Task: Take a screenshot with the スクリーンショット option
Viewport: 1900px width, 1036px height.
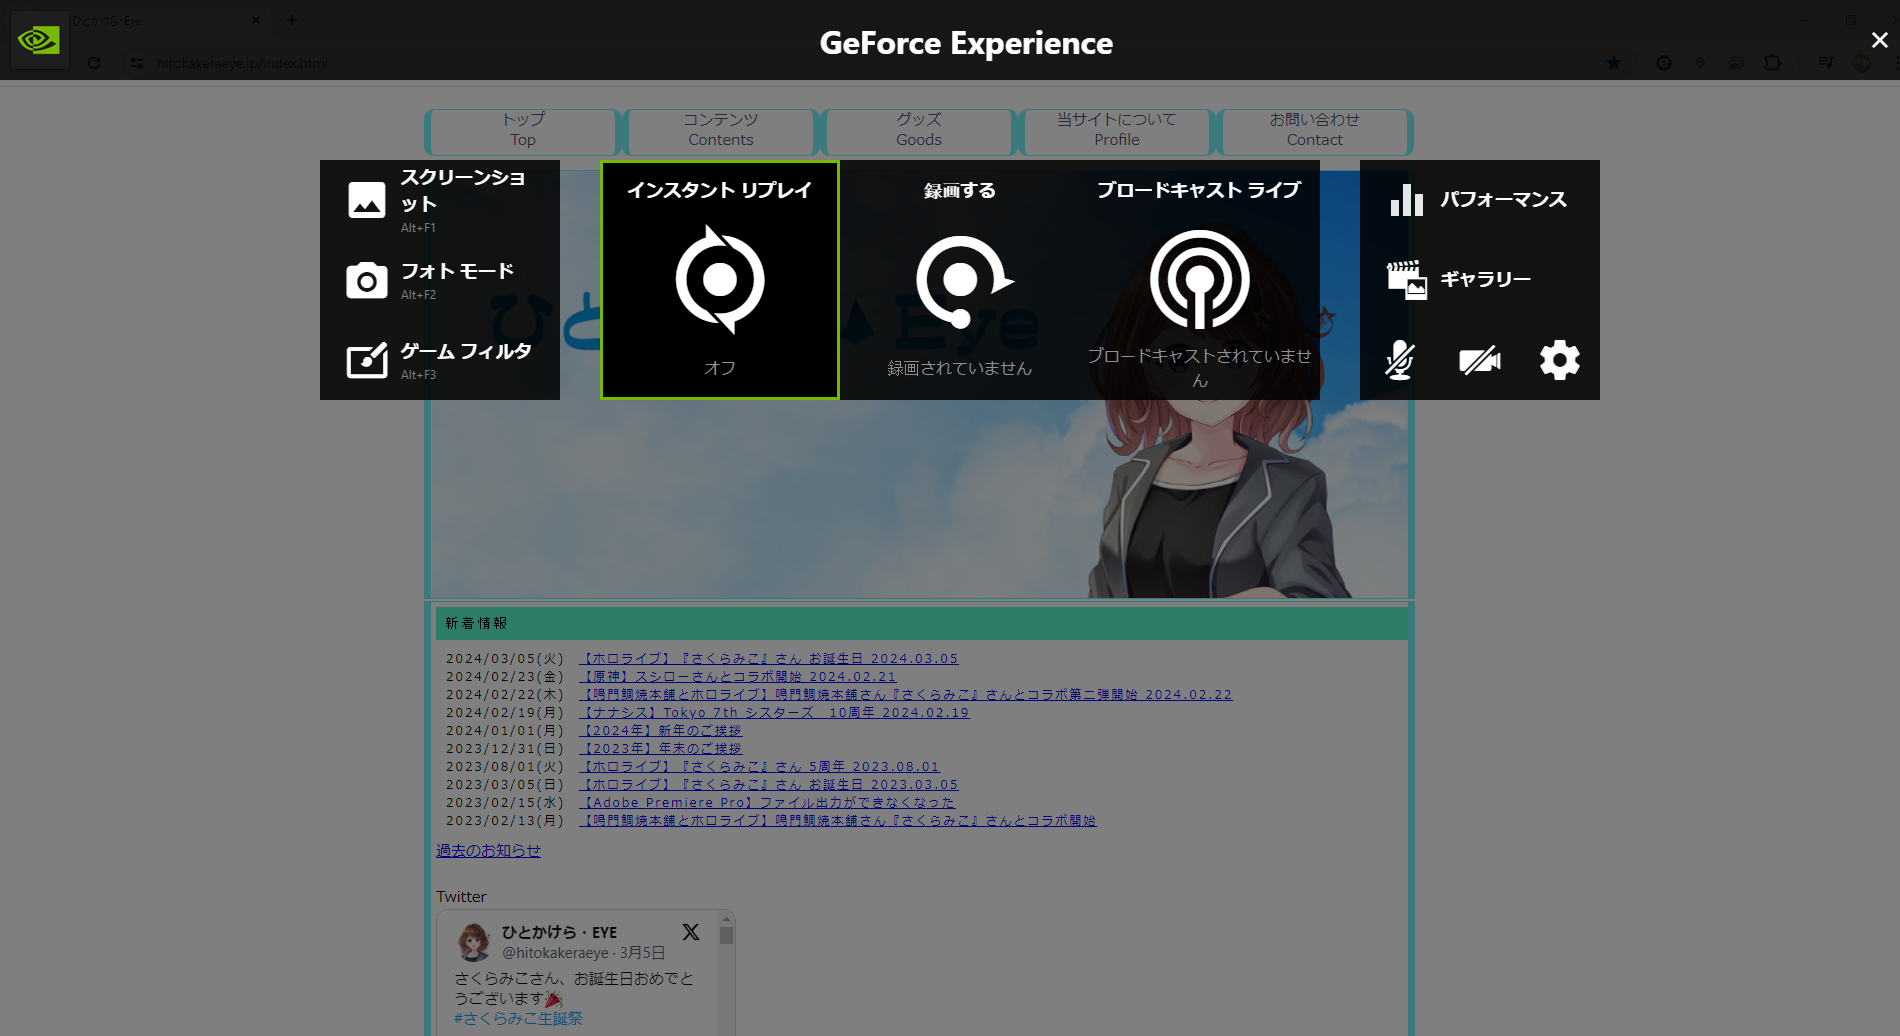Action: point(438,200)
